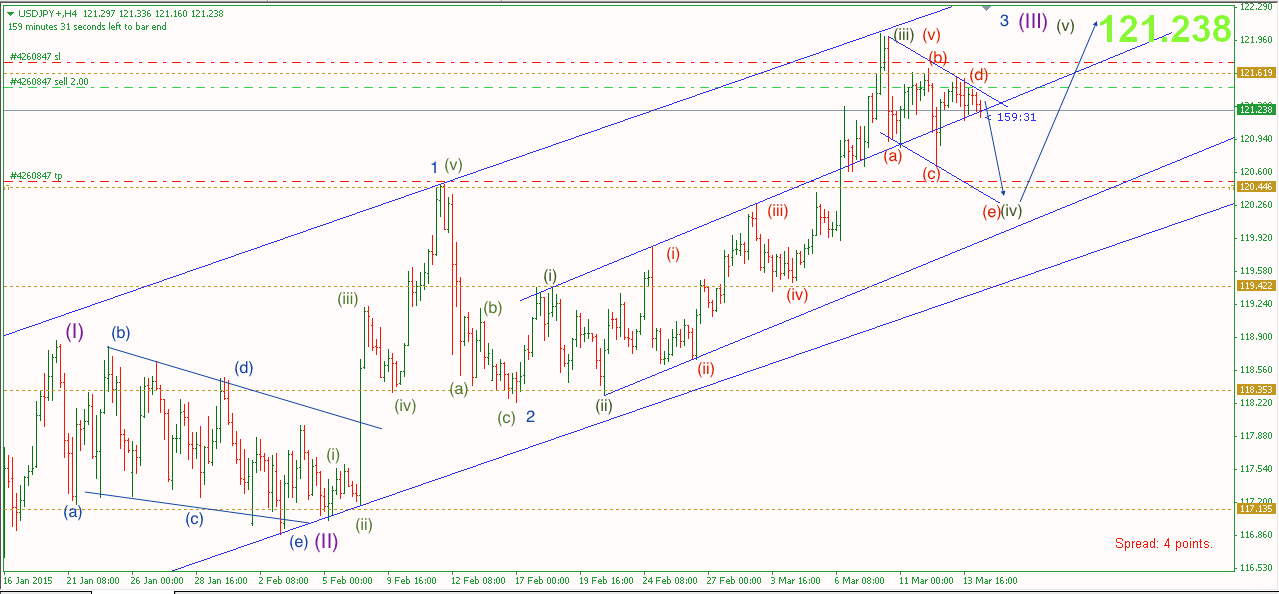The image size is (1279, 594).
Task: Click the #4260847 tp take-profit label
Action: (x=35, y=176)
